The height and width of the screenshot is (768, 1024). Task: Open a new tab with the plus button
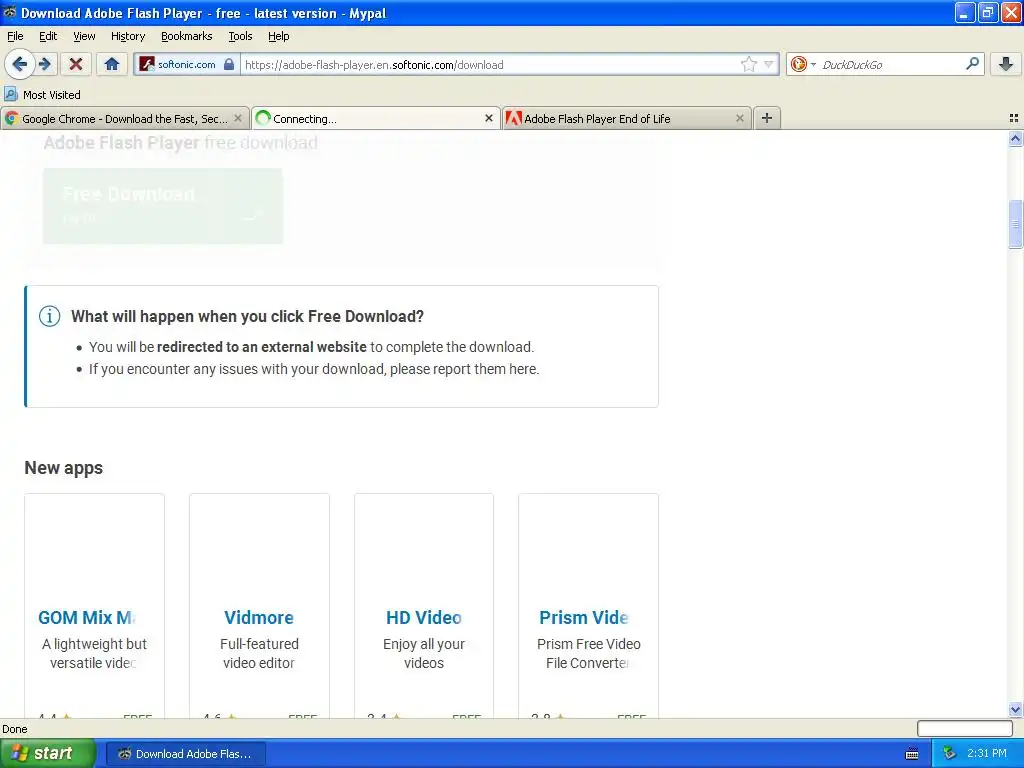click(x=767, y=118)
